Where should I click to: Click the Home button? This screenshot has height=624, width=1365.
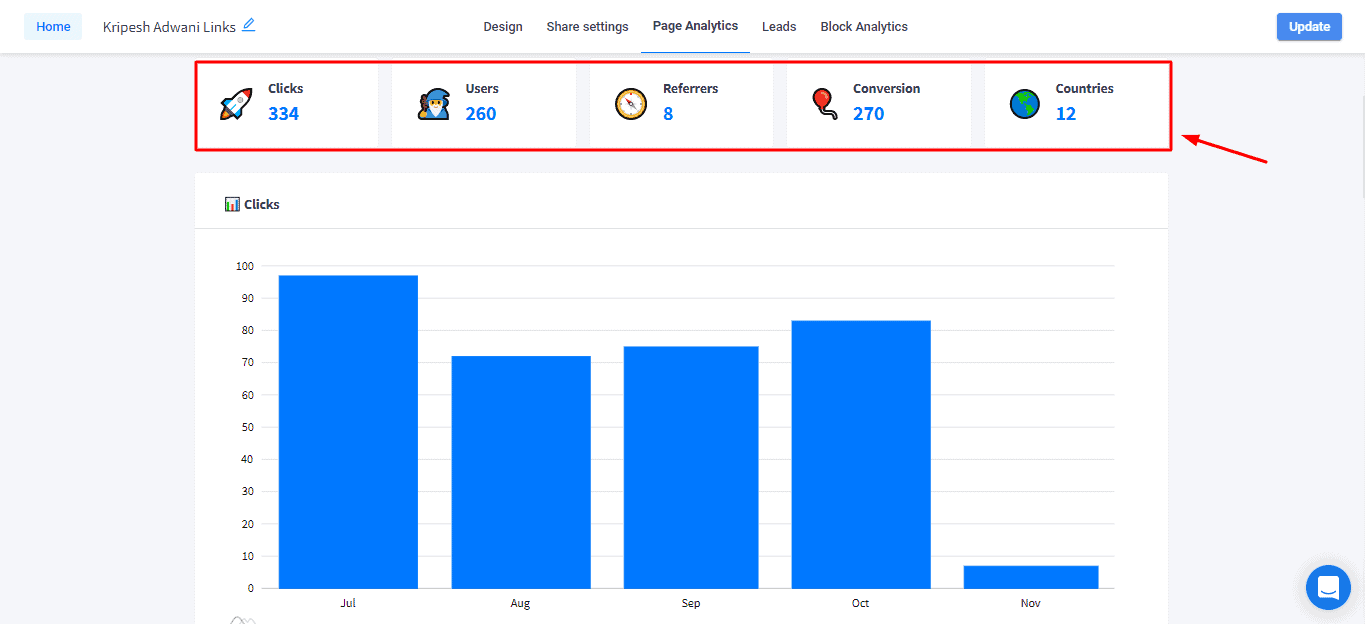tap(53, 27)
